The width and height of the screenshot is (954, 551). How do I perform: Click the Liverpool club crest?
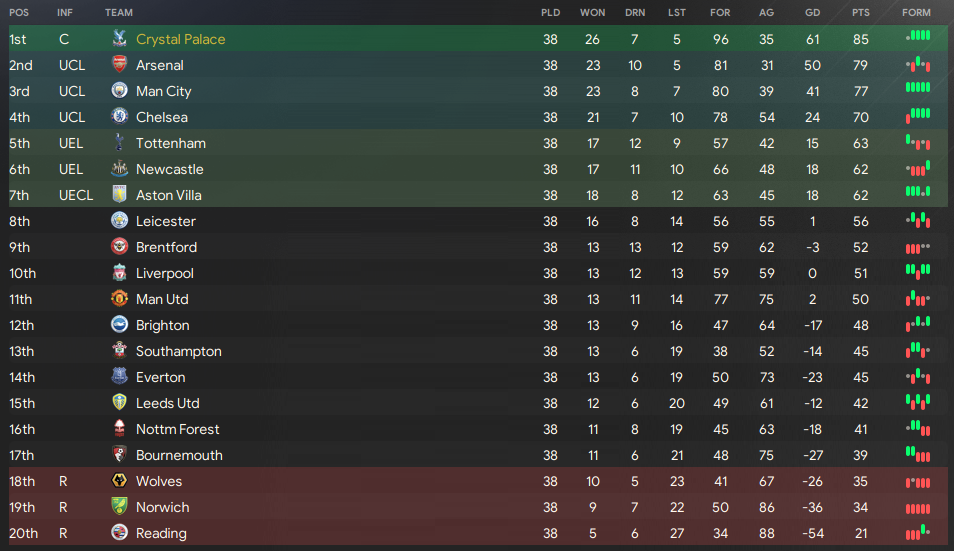pyautogui.click(x=119, y=273)
